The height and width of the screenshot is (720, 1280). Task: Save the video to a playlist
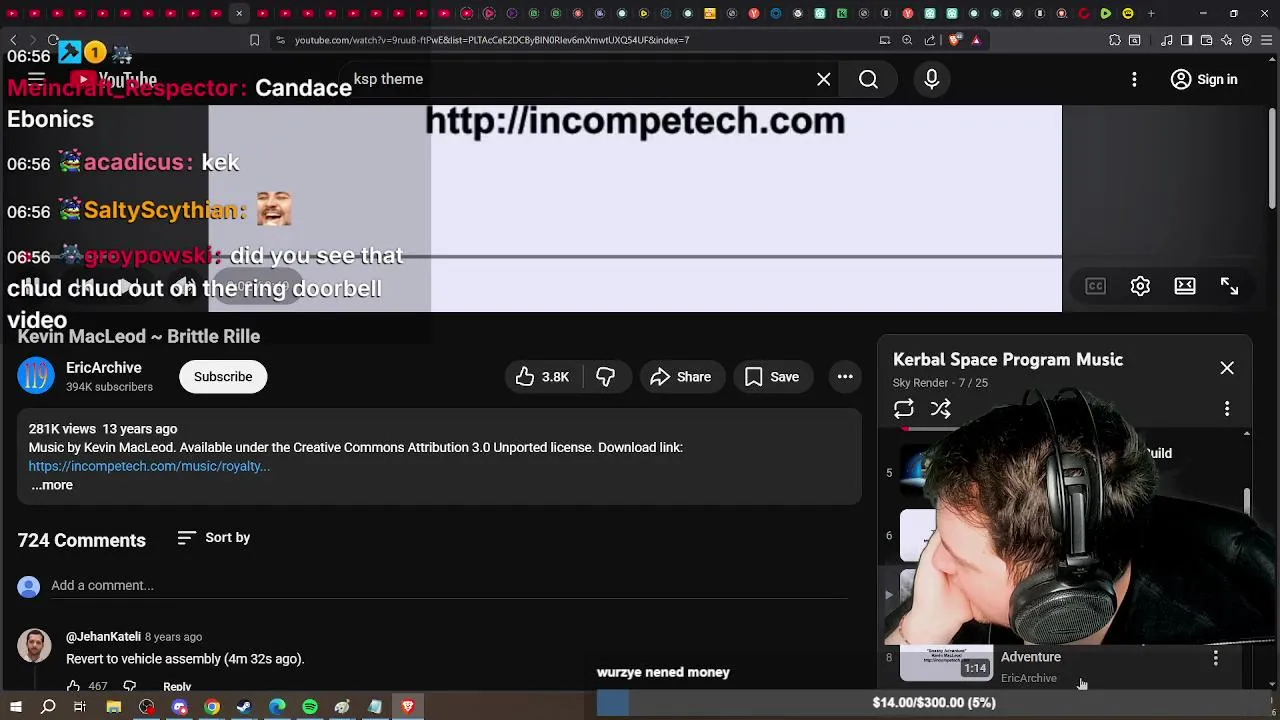point(771,377)
